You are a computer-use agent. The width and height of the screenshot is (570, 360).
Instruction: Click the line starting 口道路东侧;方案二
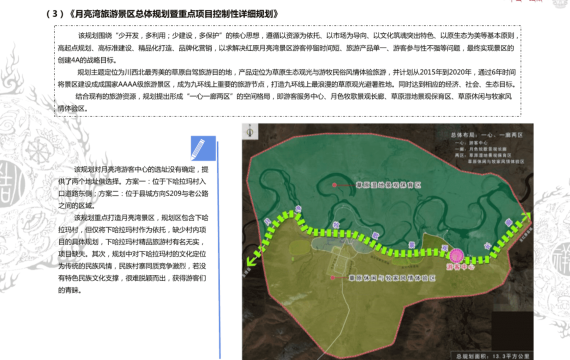coord(133,193)
